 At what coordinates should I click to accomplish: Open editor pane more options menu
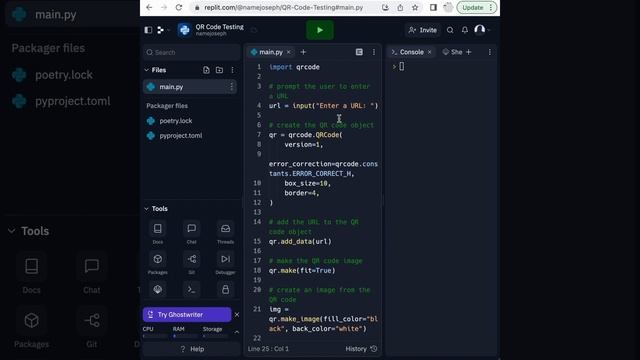[x=373, y=52]
